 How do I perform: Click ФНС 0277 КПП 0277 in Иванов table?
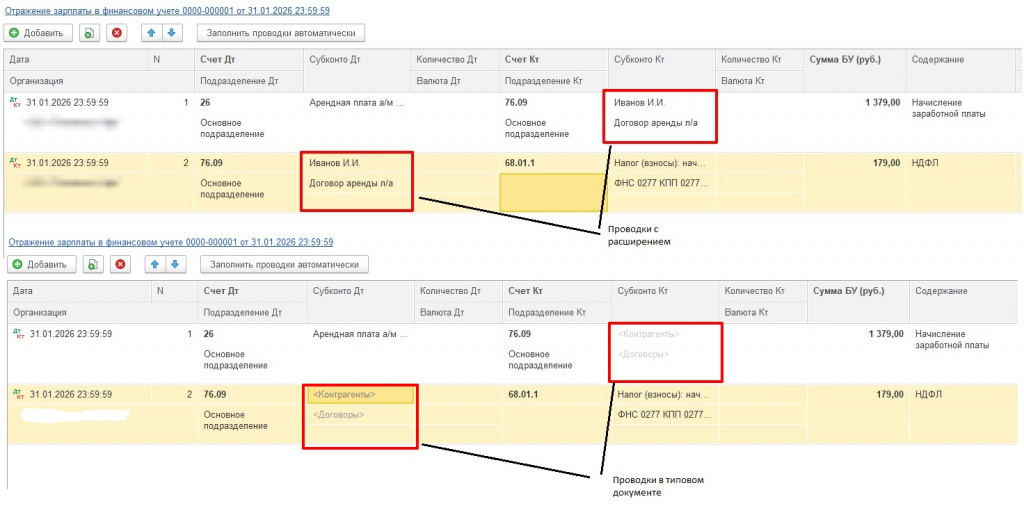pyautogui.click(x=661, y=183)
